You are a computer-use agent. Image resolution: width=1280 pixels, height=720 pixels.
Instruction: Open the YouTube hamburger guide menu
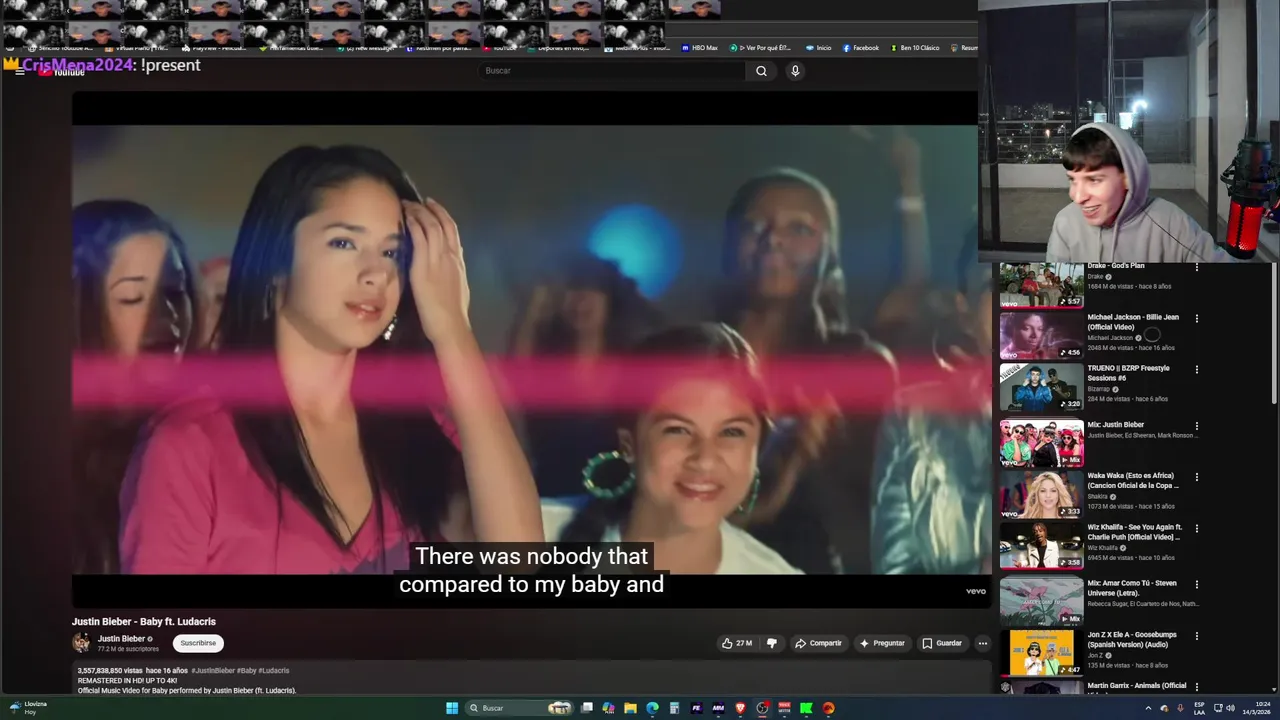pyautogui.click(x=19, y=72)
